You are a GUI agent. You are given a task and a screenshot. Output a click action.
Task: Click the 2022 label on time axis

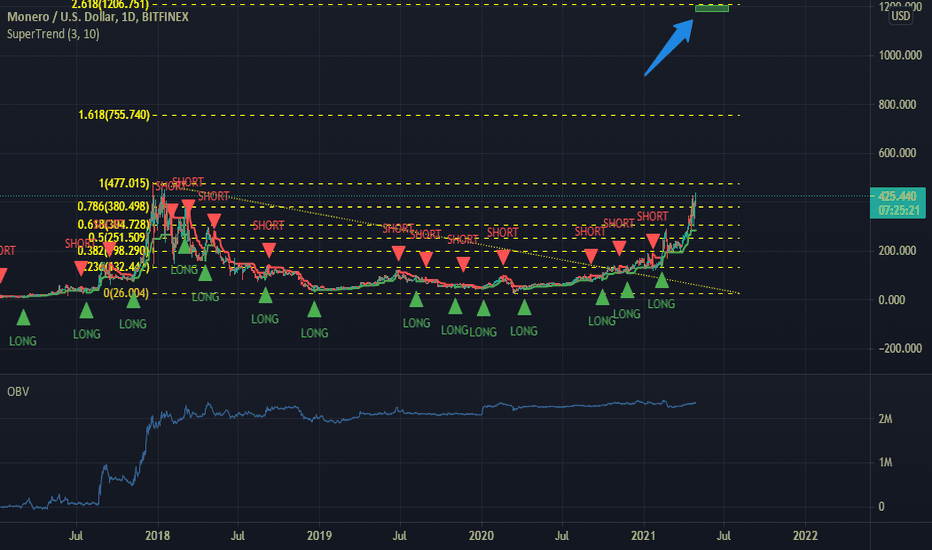pos(805,536)
